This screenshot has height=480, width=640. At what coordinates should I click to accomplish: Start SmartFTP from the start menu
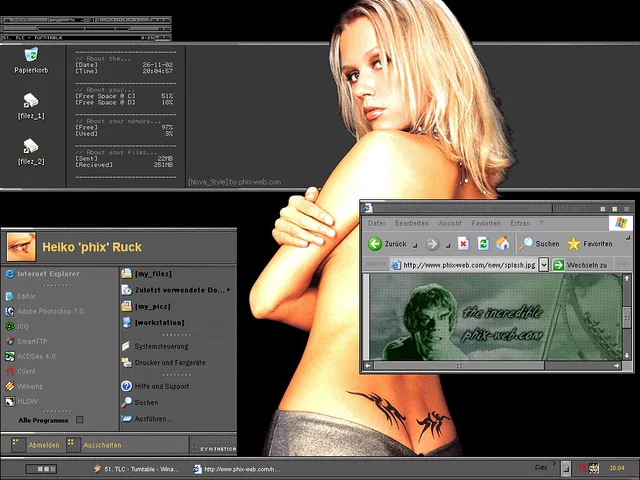[x=33, y=341]
